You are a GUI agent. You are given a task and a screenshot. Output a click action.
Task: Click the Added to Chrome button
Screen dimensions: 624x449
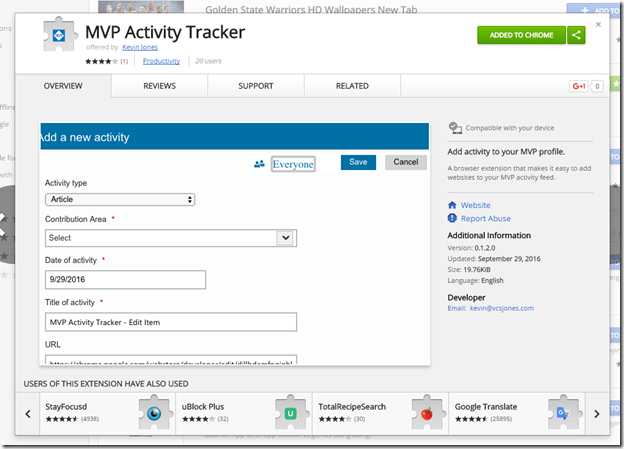[521, 35]
